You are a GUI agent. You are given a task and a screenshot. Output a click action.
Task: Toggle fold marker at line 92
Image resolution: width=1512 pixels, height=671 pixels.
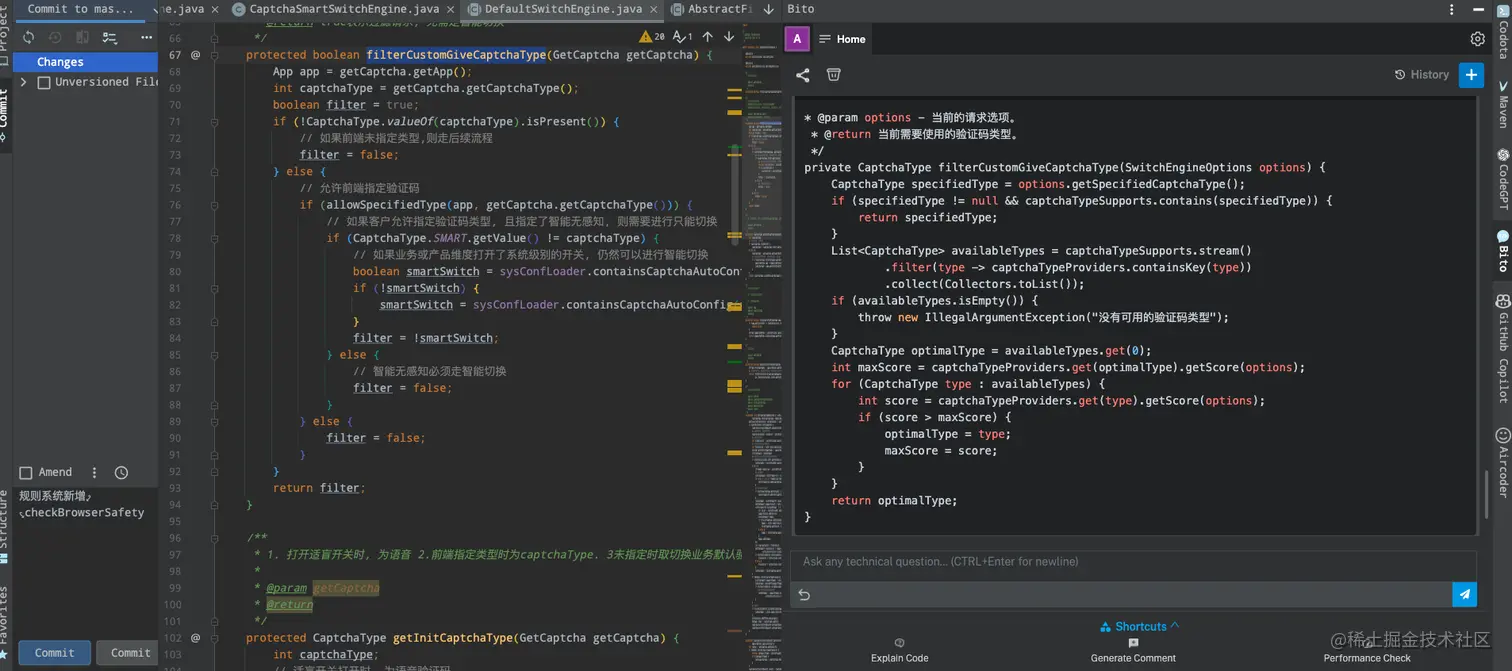[x=215, y=471]
